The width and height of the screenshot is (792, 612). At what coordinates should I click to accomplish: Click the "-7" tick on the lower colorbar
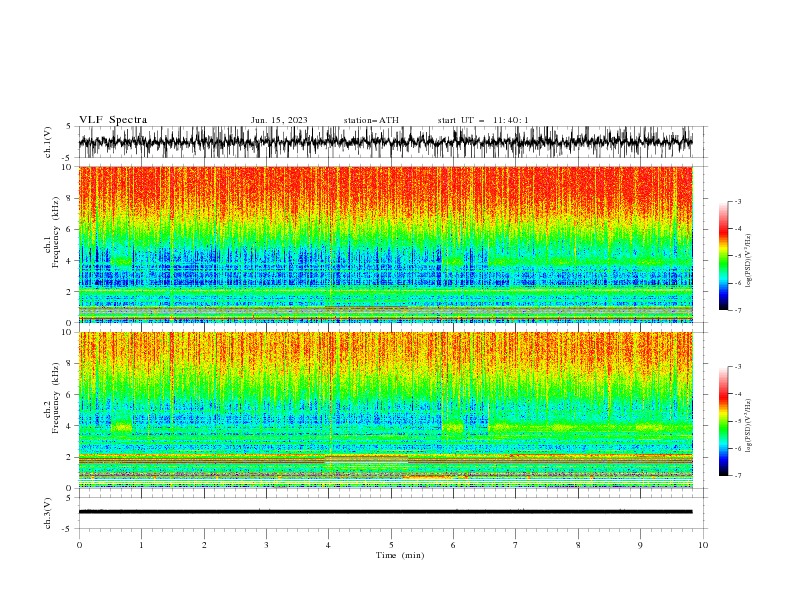738,476
